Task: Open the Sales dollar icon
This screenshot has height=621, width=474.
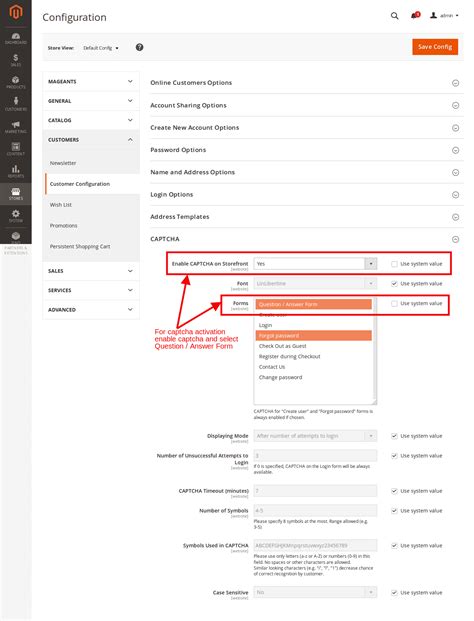Action: [x=15, y=60]
